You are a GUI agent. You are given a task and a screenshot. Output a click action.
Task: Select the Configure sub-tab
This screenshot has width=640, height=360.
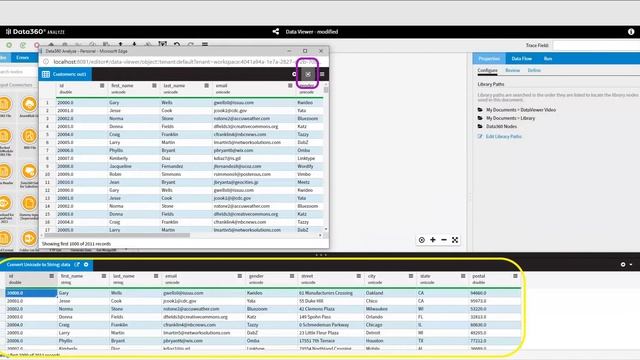pyautogui.click(x=487, y=70)
